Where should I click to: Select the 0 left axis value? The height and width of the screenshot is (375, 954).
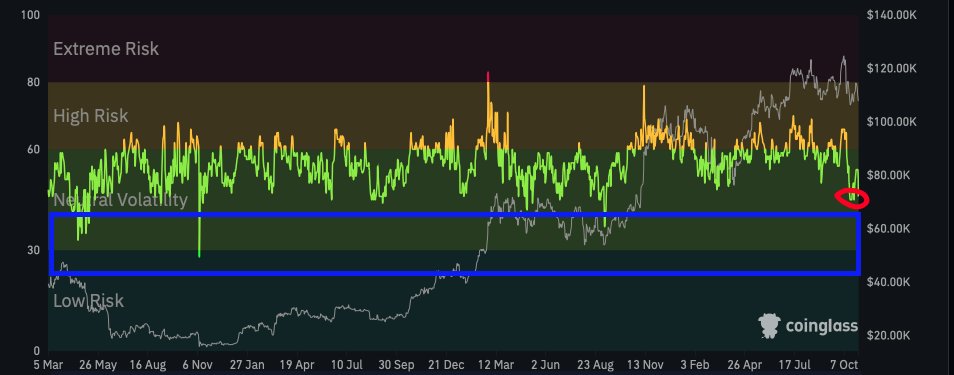[37, 351]
